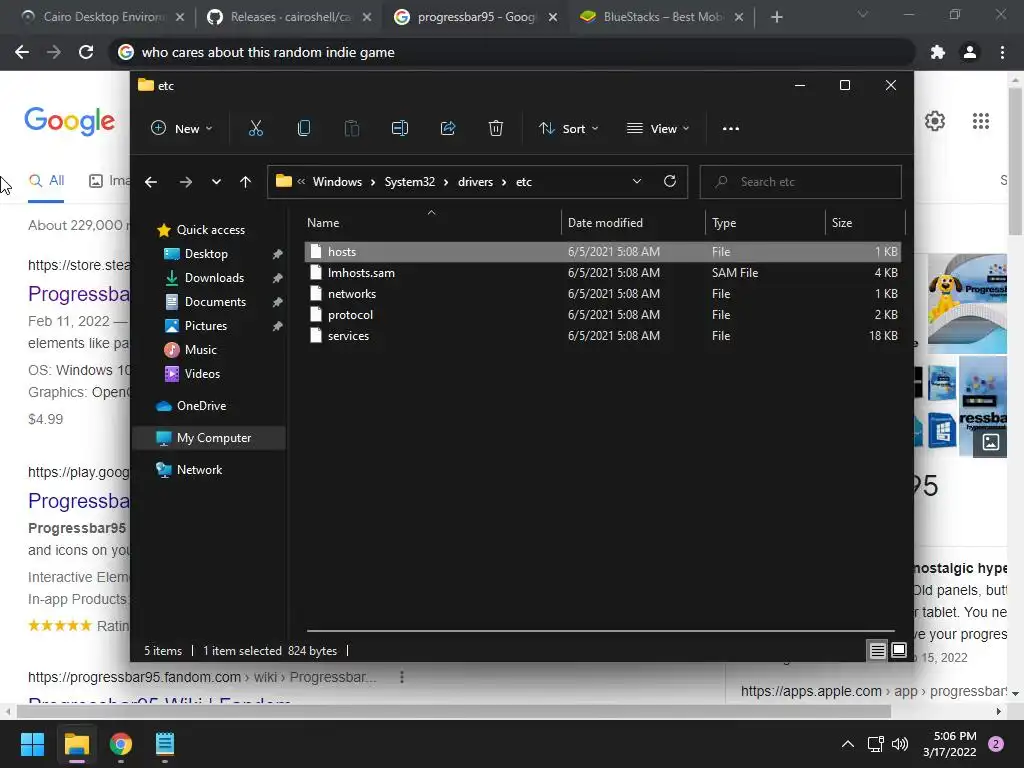Sort by the Date modified column header
Image resolution: width=1024 pixels, height=768 pixels.
pyautogui.click(x=633, y=223)
